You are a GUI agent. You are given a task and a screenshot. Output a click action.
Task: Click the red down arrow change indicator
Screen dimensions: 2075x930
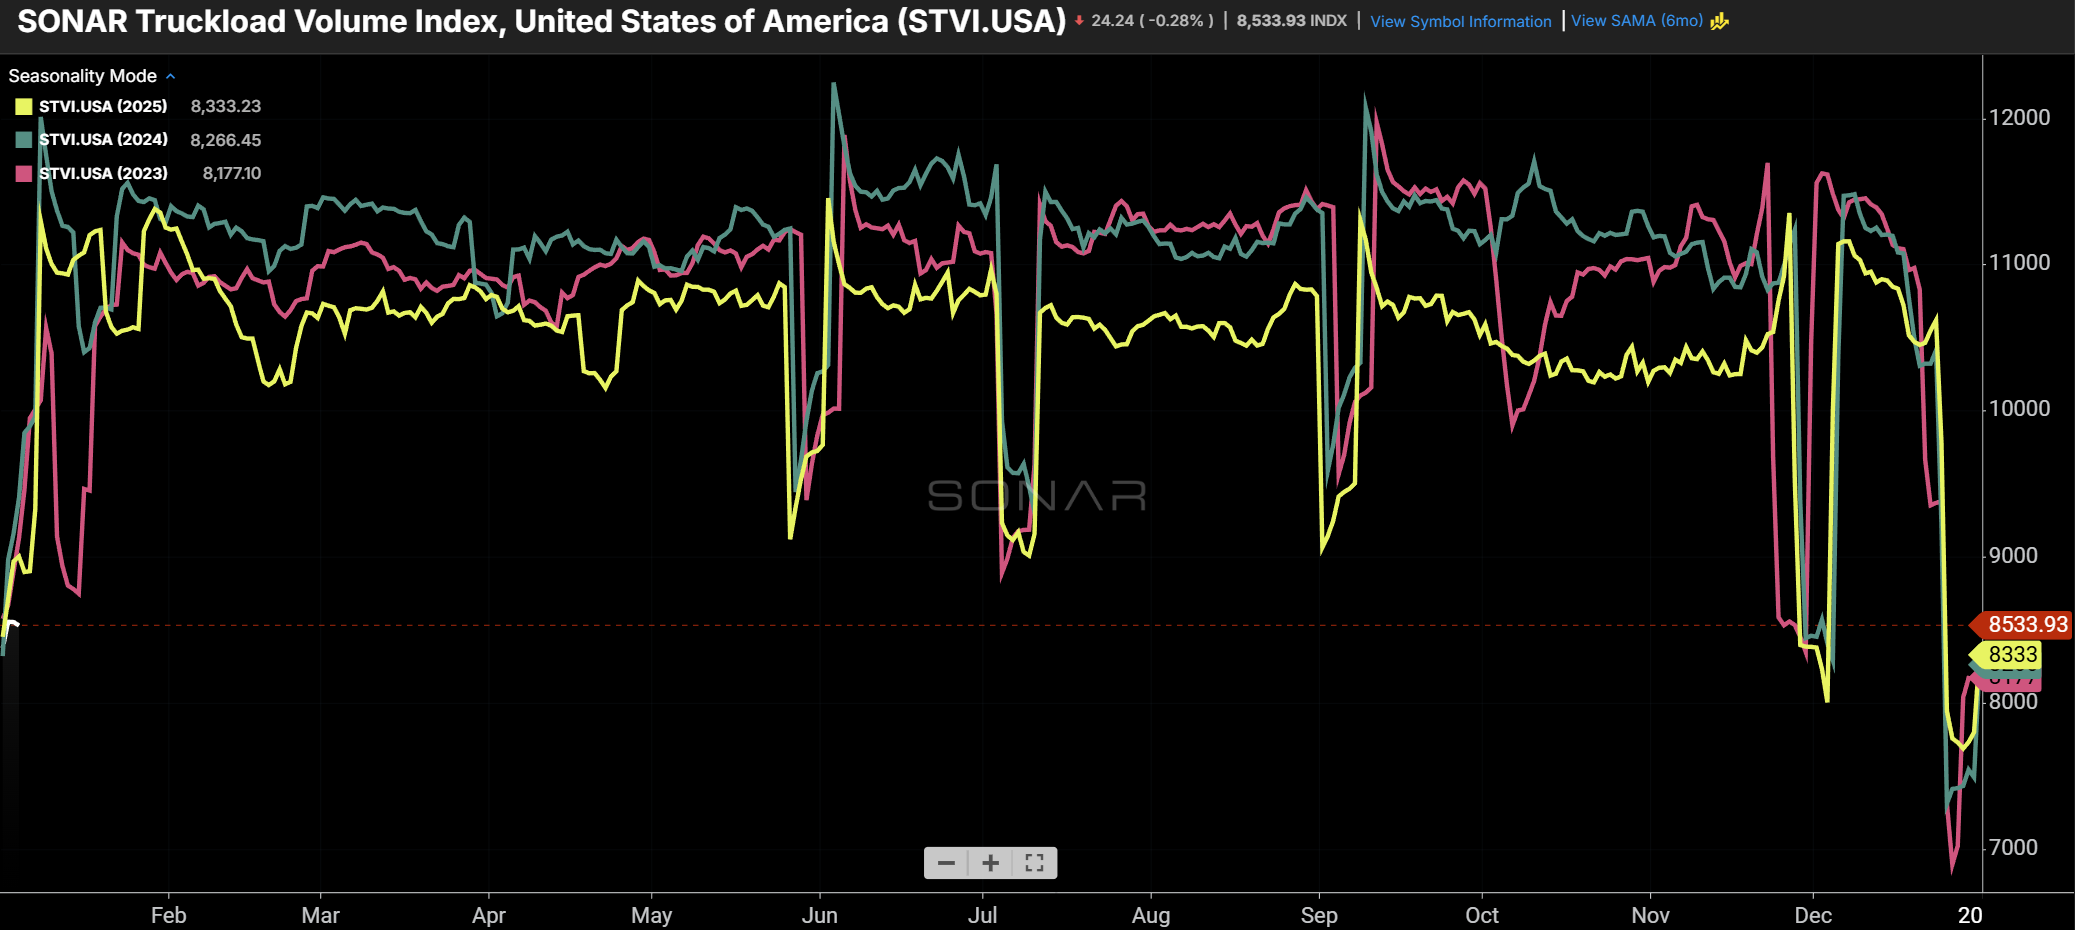(1079, 21)
